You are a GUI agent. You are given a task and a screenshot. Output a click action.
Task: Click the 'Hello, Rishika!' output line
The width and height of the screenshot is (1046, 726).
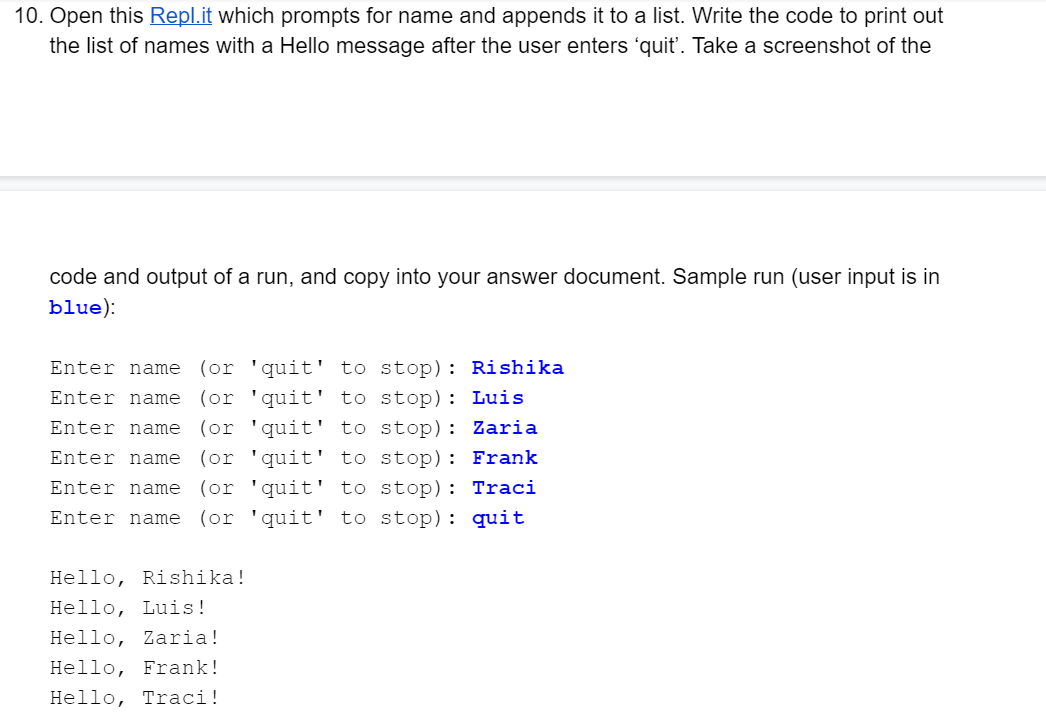pyautogui.click(x=148, y=578)
